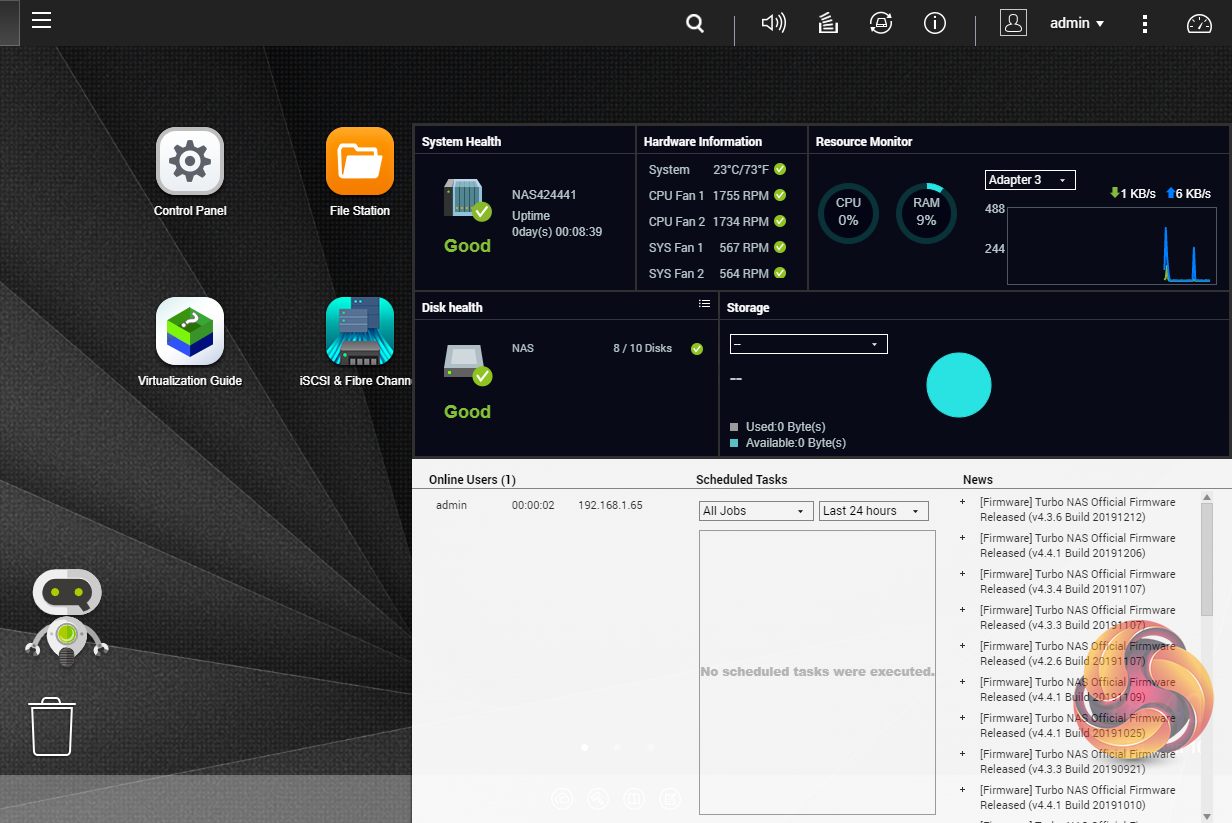Expand the Adapter 3 network dropdown
Screen dimensions: 1232x823
(x=1030, y=180)
